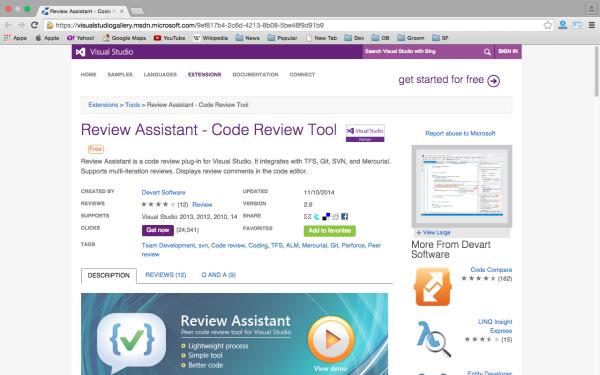Expand the SF bookmarks folder
The image size is (600, 375).
point(440,38)
